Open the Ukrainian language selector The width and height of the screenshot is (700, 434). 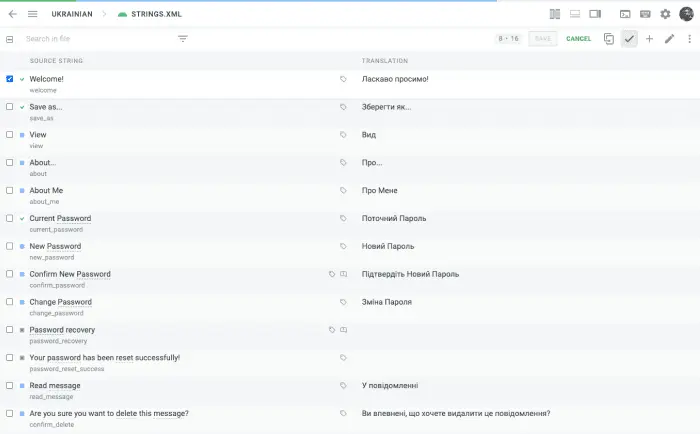tap(72, 14)
